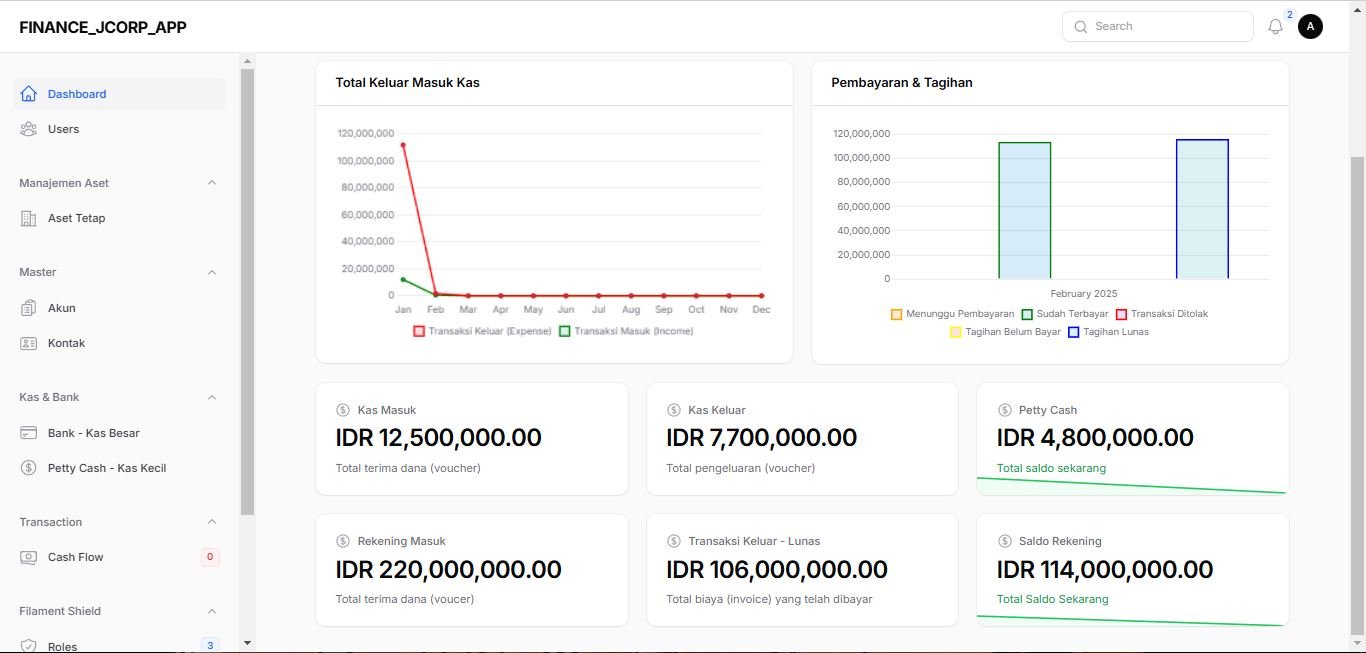Click the Kontak card icon
This screenshot has height=653, width=1366.
click(x=28, y=343)
